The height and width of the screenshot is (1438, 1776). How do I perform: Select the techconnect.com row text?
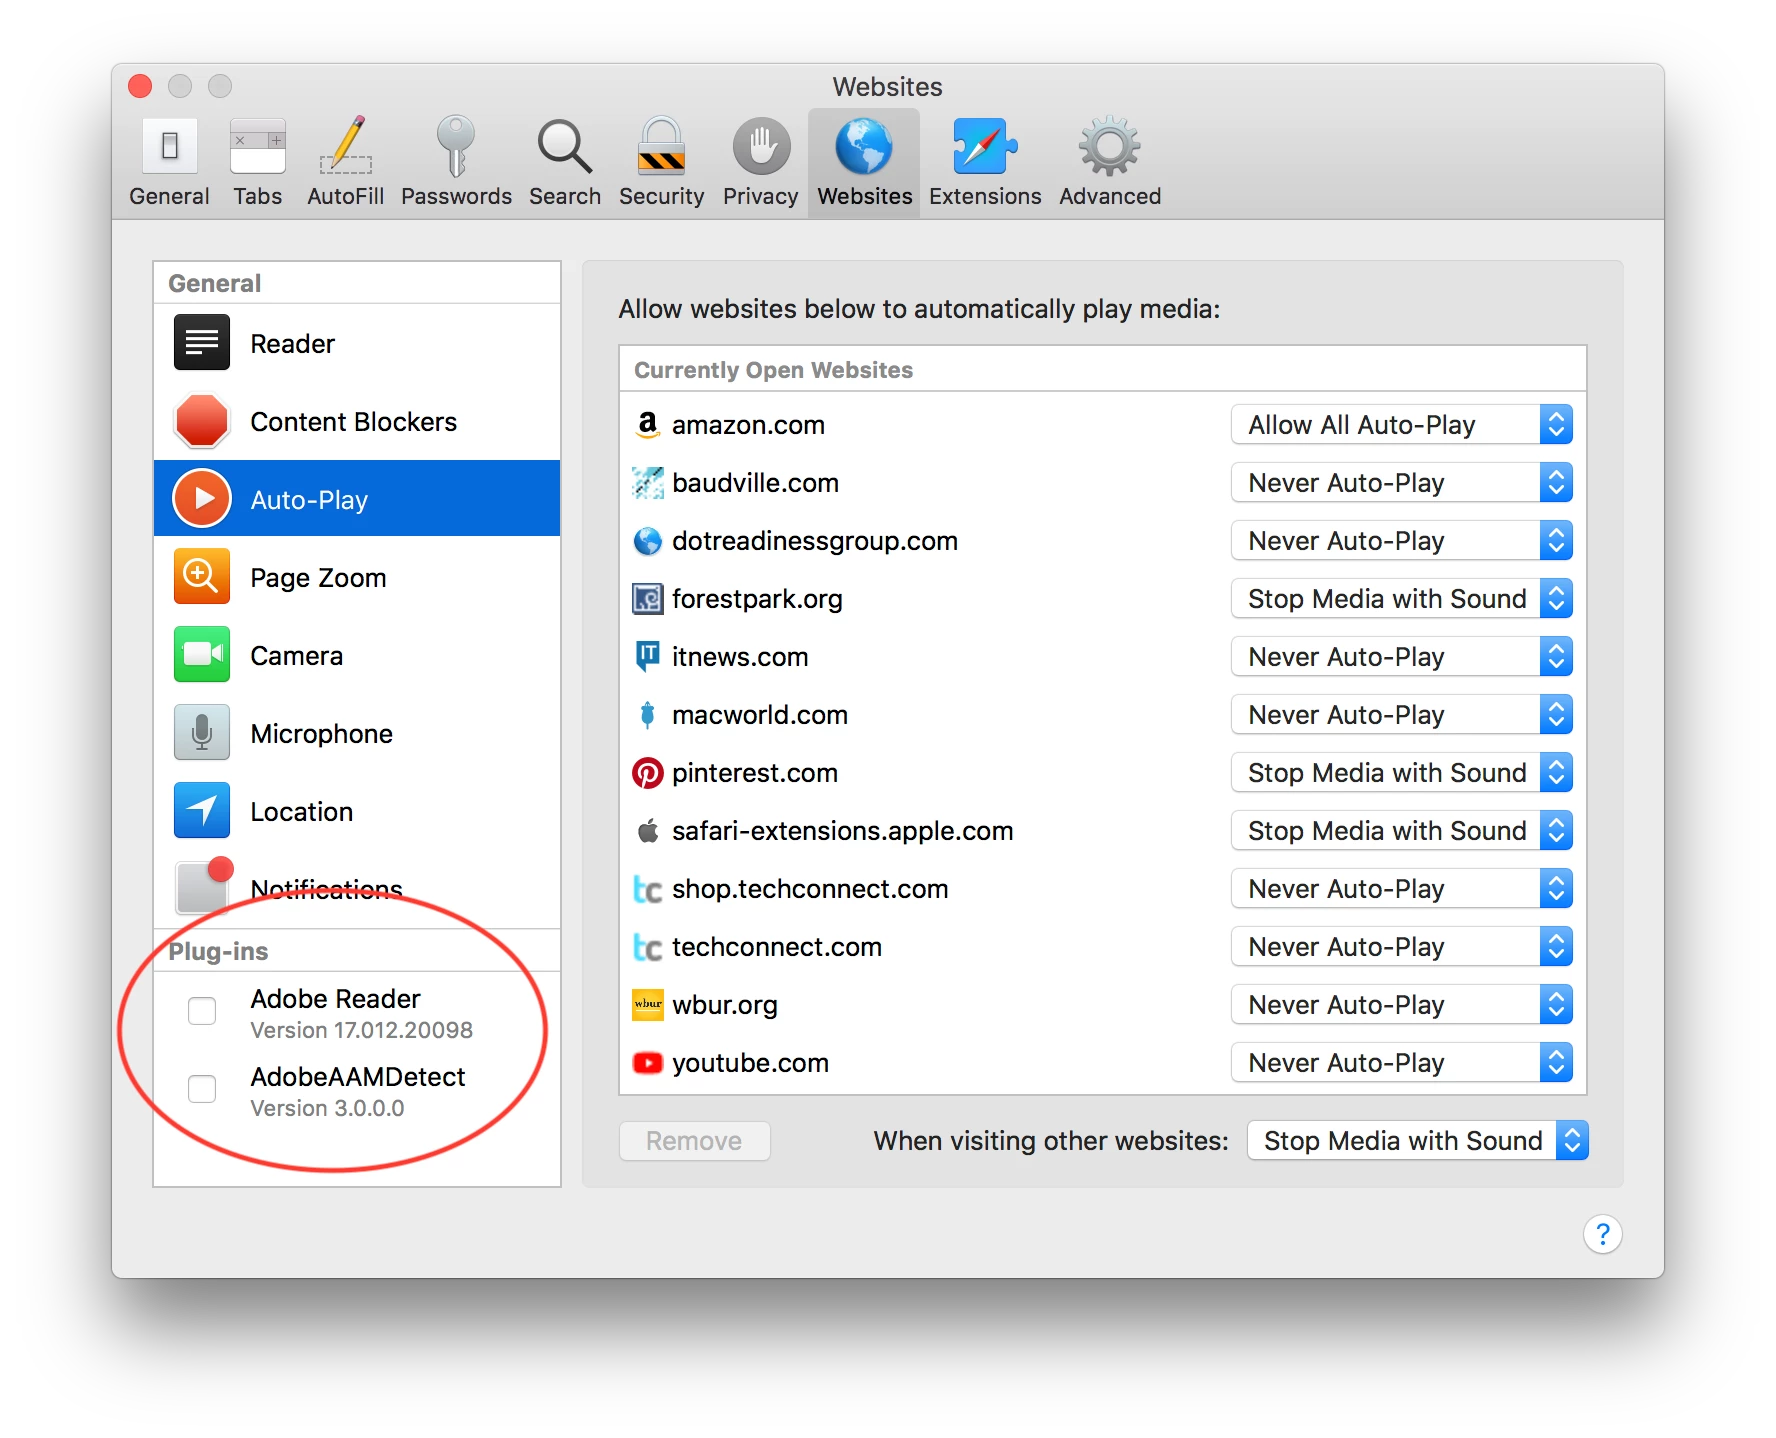pyautogui.click(x=777, y=947)
